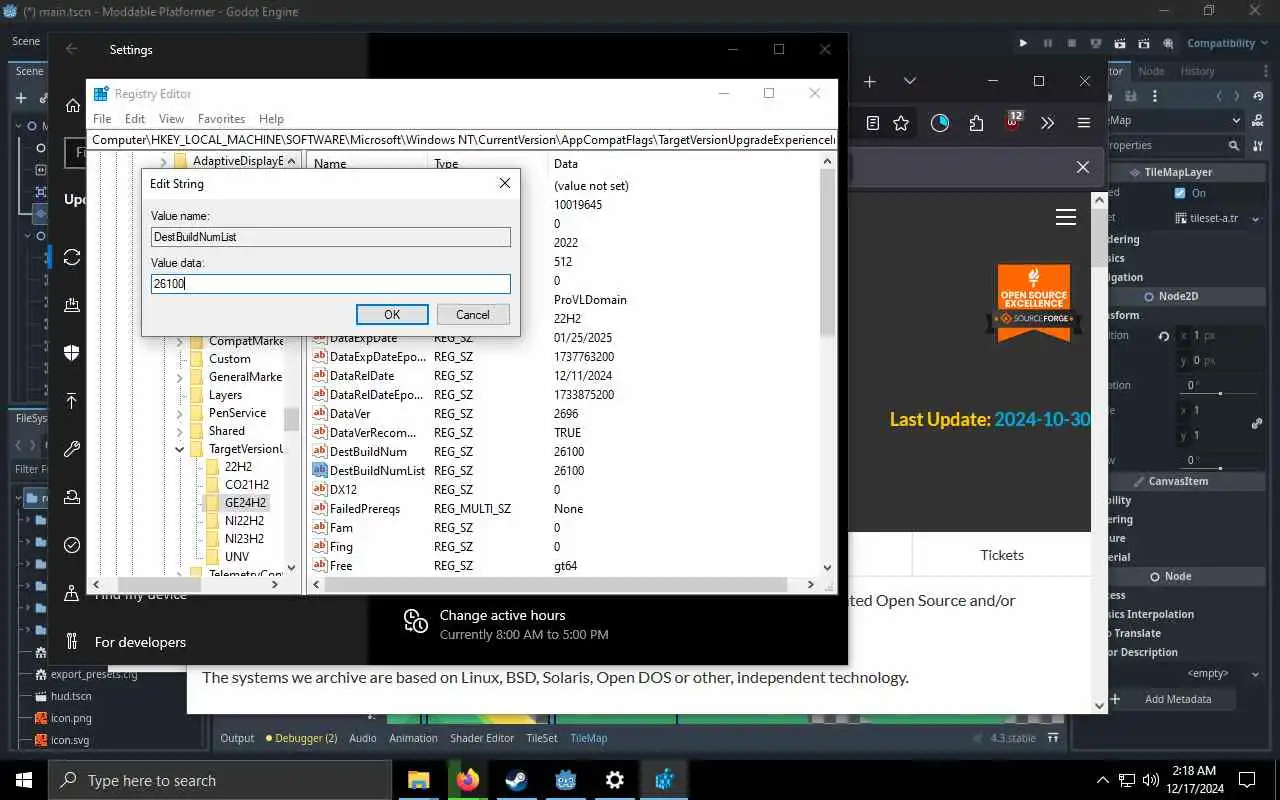Image resolution: width=1280 pixels, height=800 pixels.
Task: Open Registry Editor's File menu
Action: [x=102, y=118]
